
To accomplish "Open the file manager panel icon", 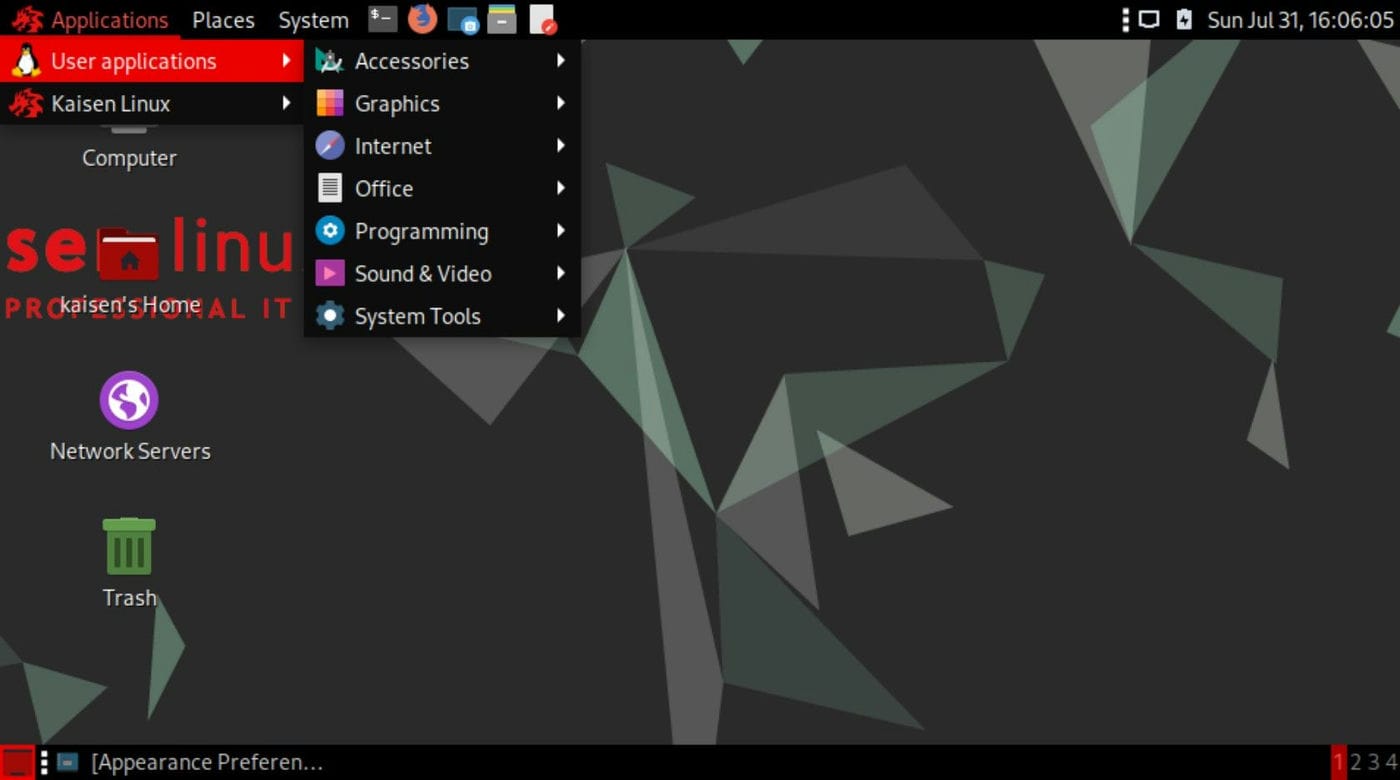I will pos(501,18).
